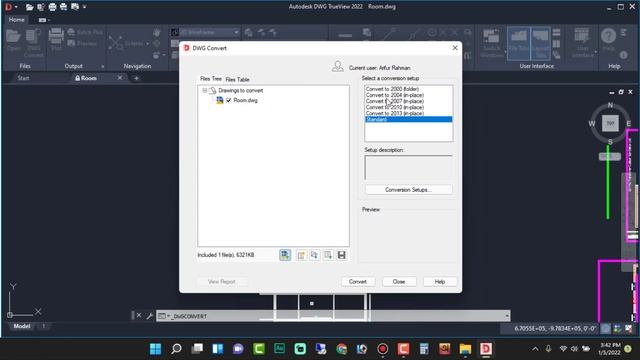This screenshot has width=640, height=360.
Task: Open File Explorer from taskbar
Action: click(x=465, y=349)
